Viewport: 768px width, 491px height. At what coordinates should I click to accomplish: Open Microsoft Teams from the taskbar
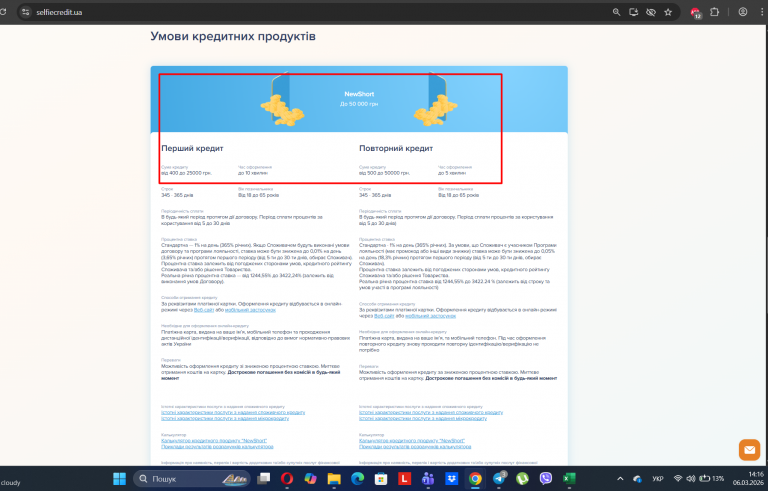tap(428, 479)
